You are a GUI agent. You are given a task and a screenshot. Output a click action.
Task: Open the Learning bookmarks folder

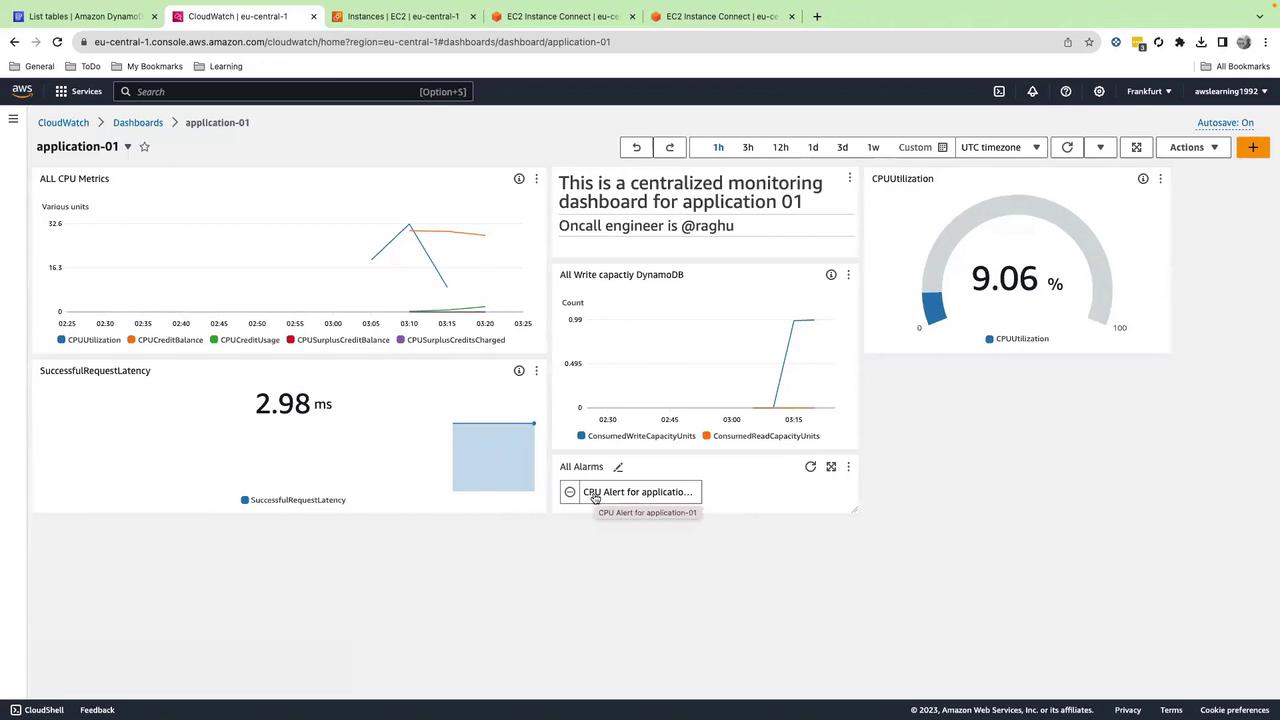[x=218, y=66]
